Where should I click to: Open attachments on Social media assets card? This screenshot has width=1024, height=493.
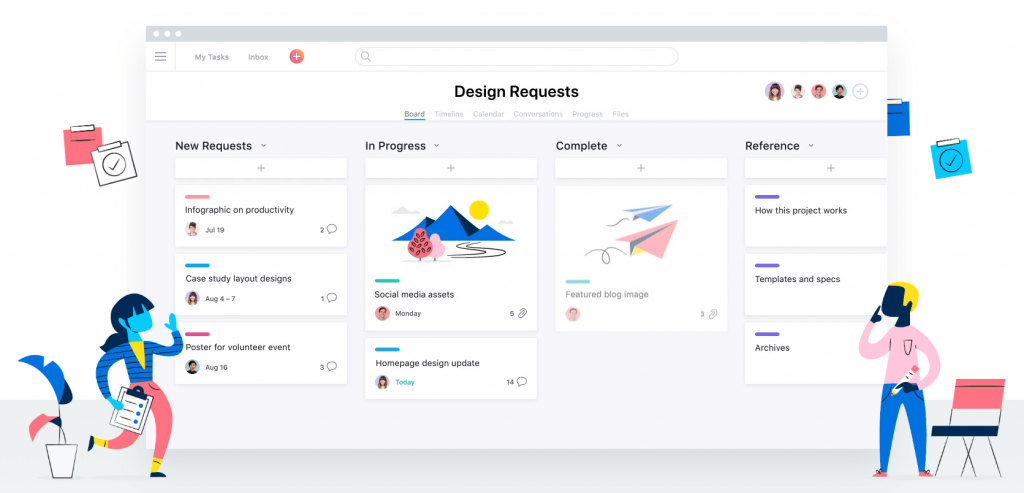pyautogui.click(x=522, y=313)
